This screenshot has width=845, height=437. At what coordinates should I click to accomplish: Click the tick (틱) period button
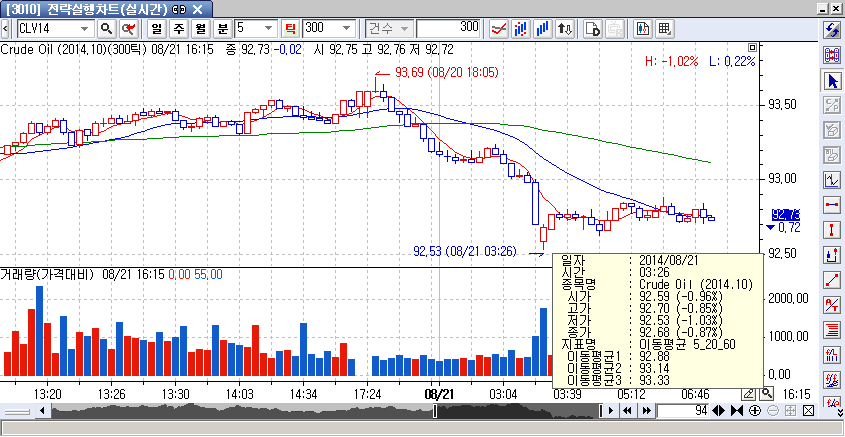(291, 28)
